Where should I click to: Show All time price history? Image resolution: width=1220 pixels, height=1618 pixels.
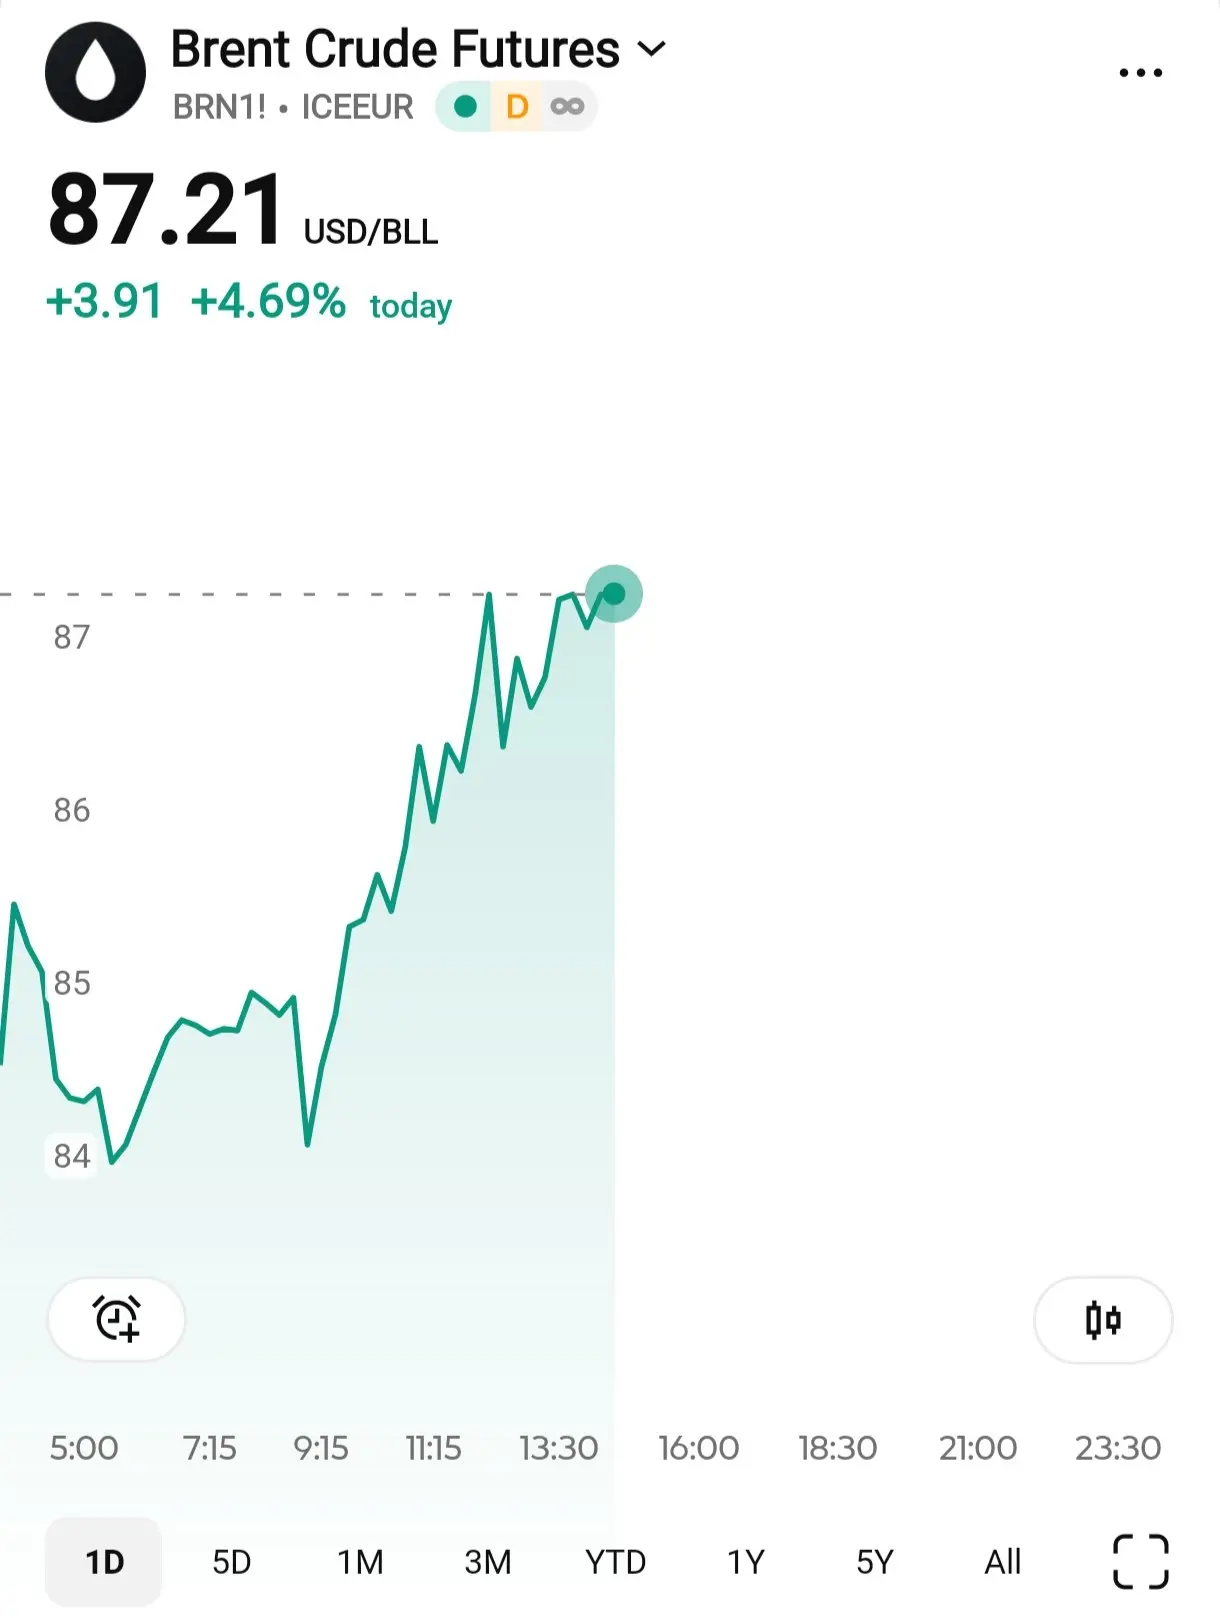pyautogui.click(x=1003, y=1561)
